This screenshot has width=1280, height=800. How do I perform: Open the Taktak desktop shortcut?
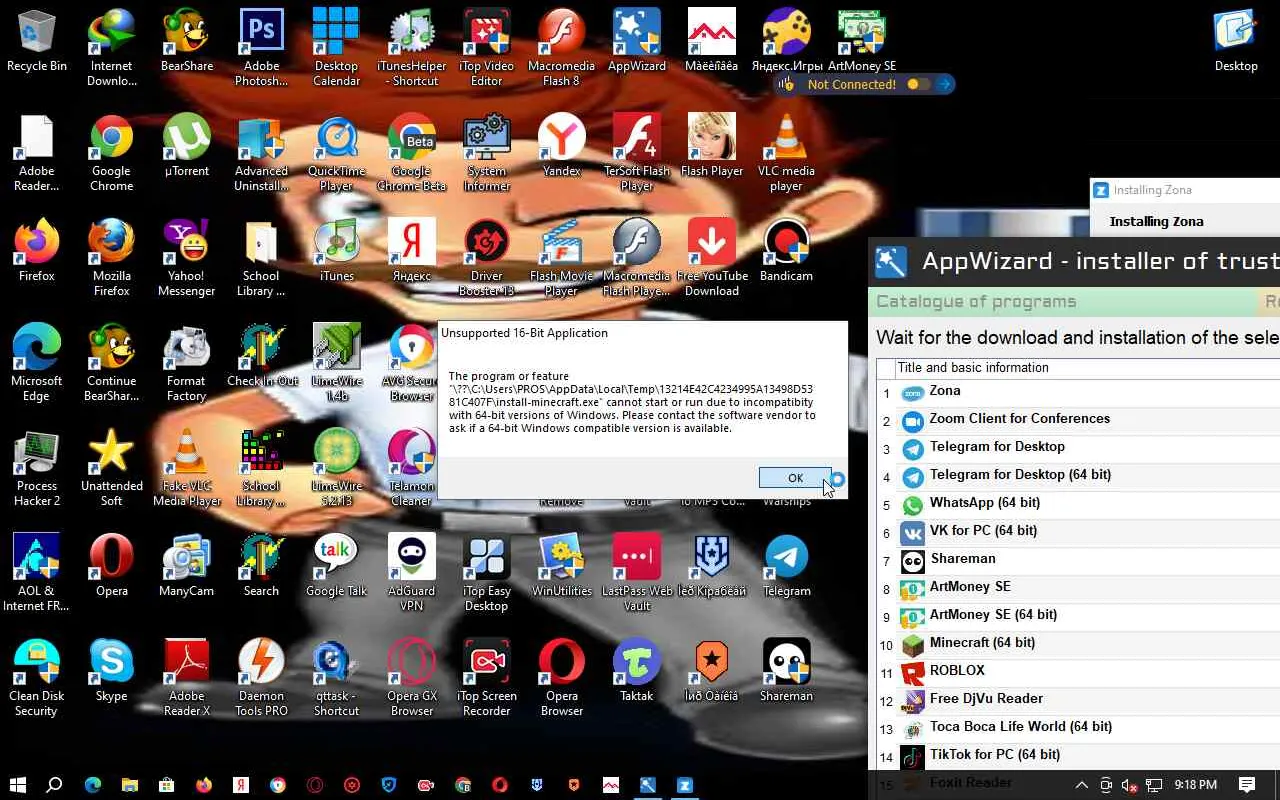(637, 672)
